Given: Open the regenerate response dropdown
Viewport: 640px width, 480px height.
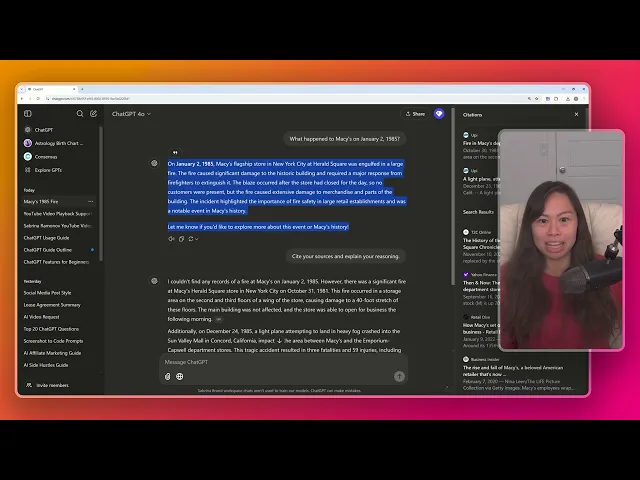Looking at the screenshot, I should [193, 239].
